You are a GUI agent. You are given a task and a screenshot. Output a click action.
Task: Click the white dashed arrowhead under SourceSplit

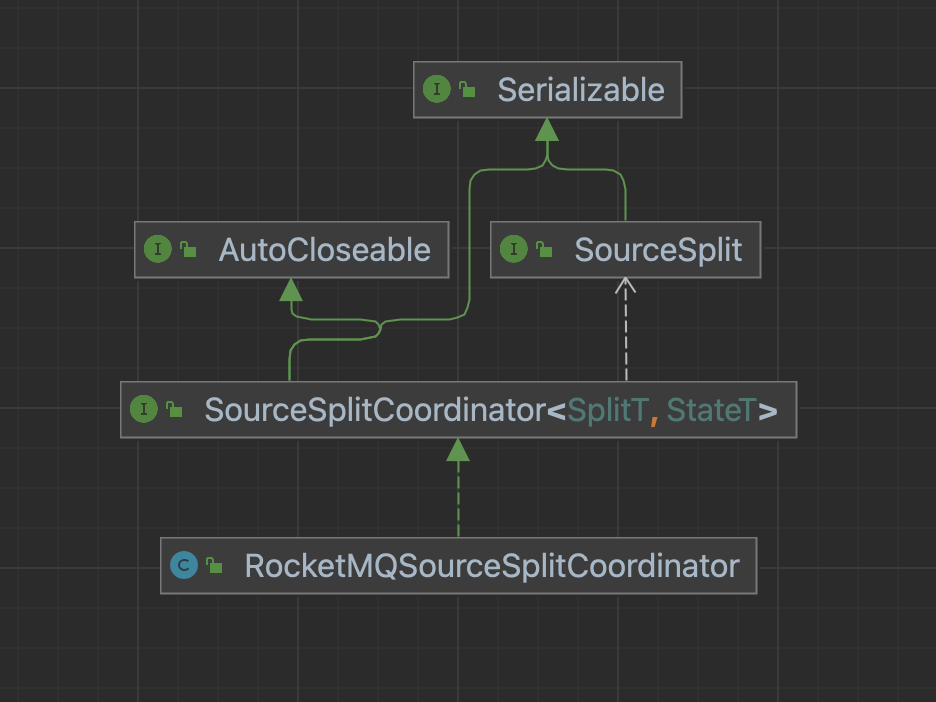626,288
